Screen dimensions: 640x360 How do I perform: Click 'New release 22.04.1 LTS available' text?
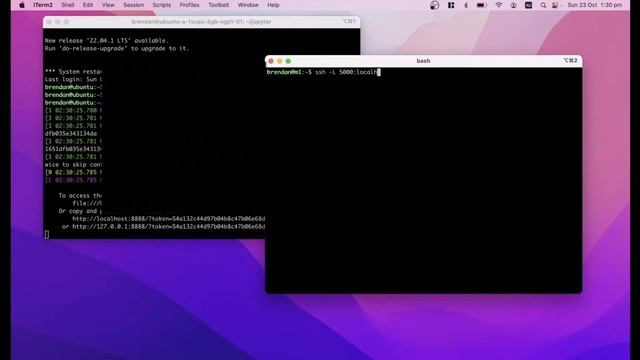click(x=106, y=41)
